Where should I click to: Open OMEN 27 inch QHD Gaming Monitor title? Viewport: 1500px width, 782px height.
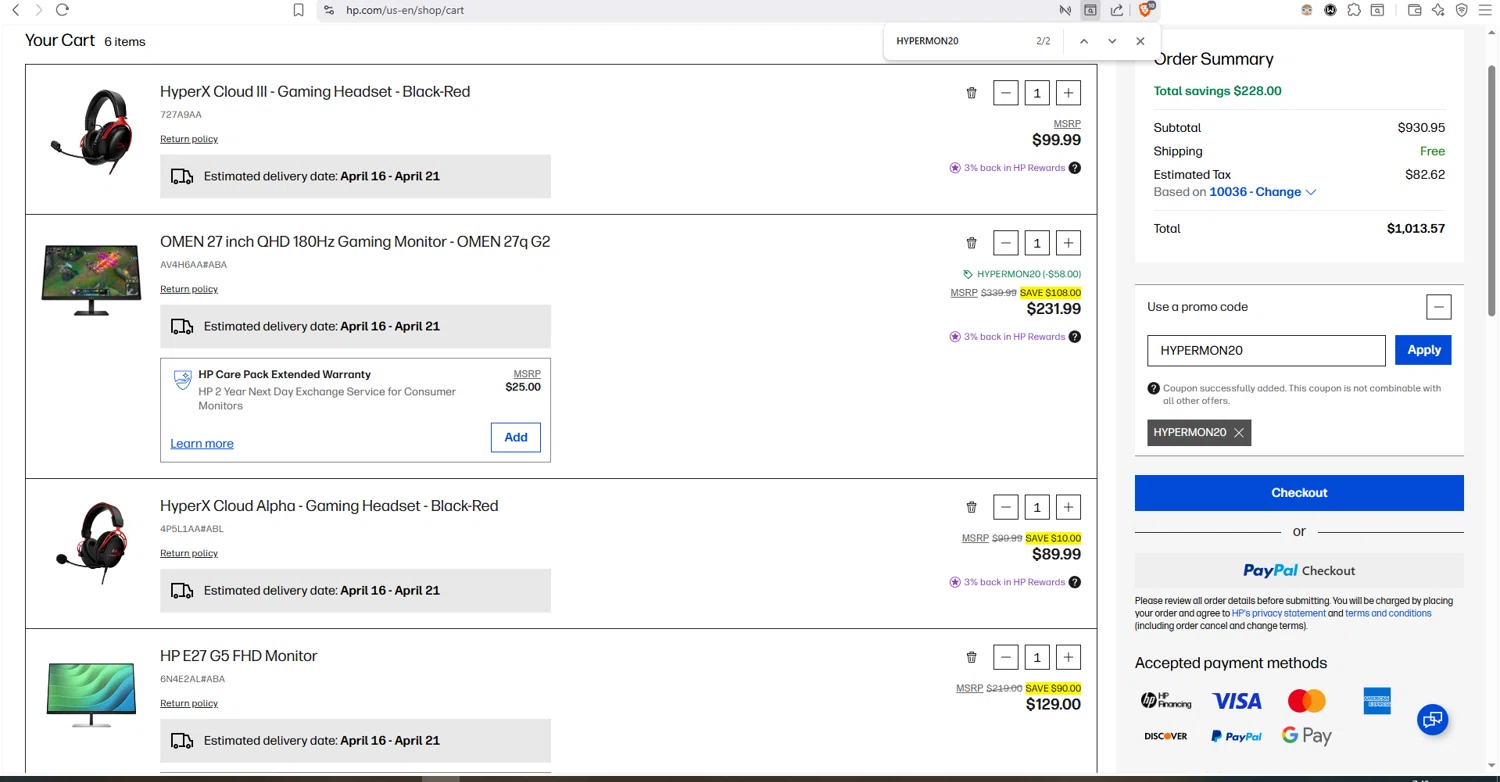pos(355,241)
